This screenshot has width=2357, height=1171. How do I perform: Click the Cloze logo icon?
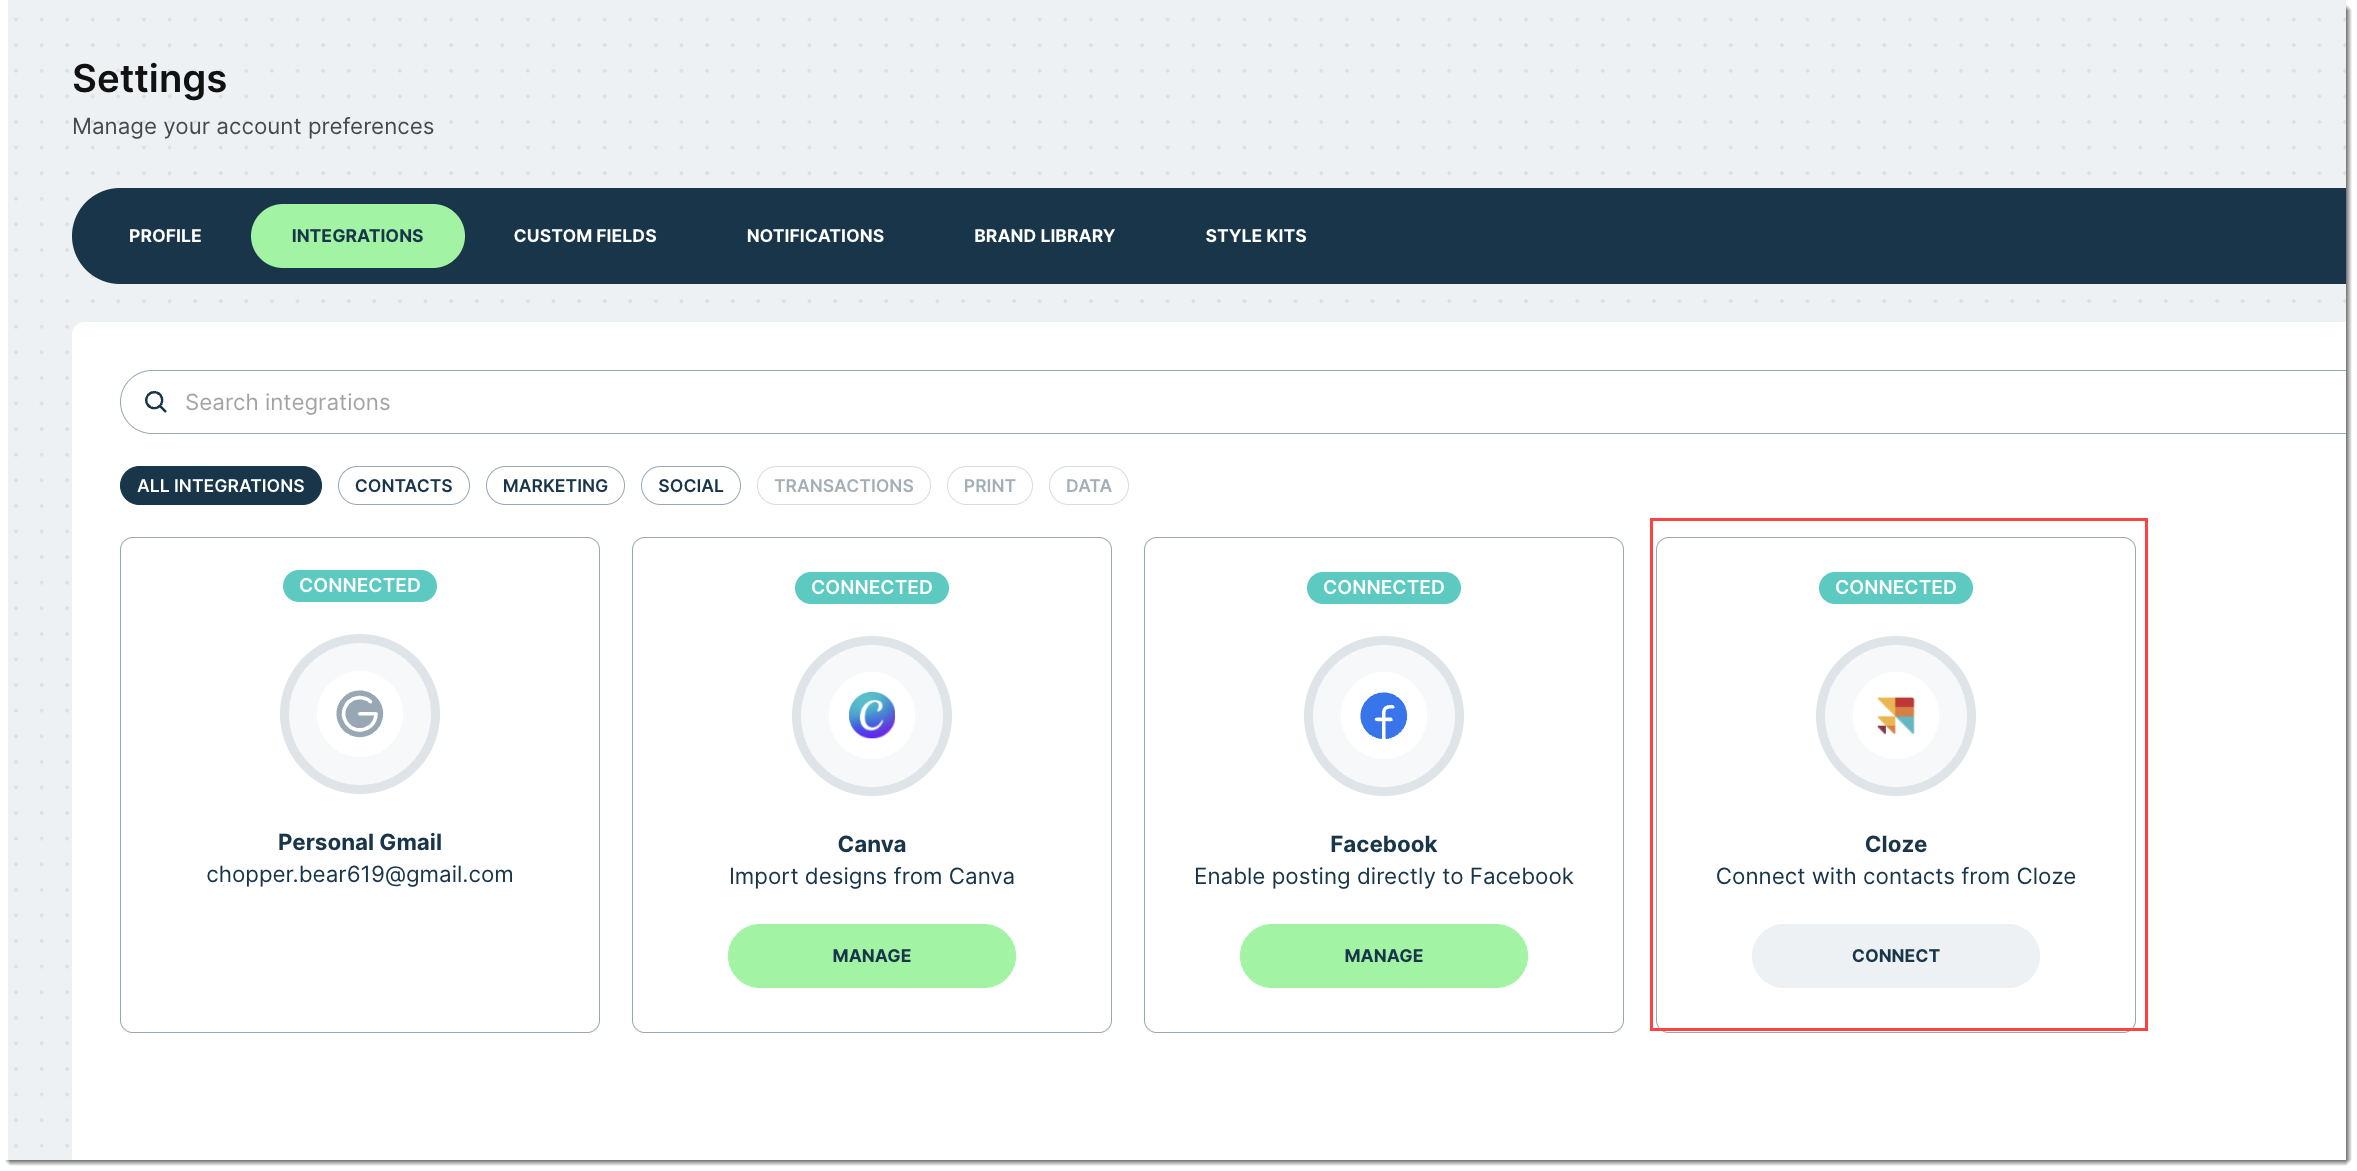1896,716
